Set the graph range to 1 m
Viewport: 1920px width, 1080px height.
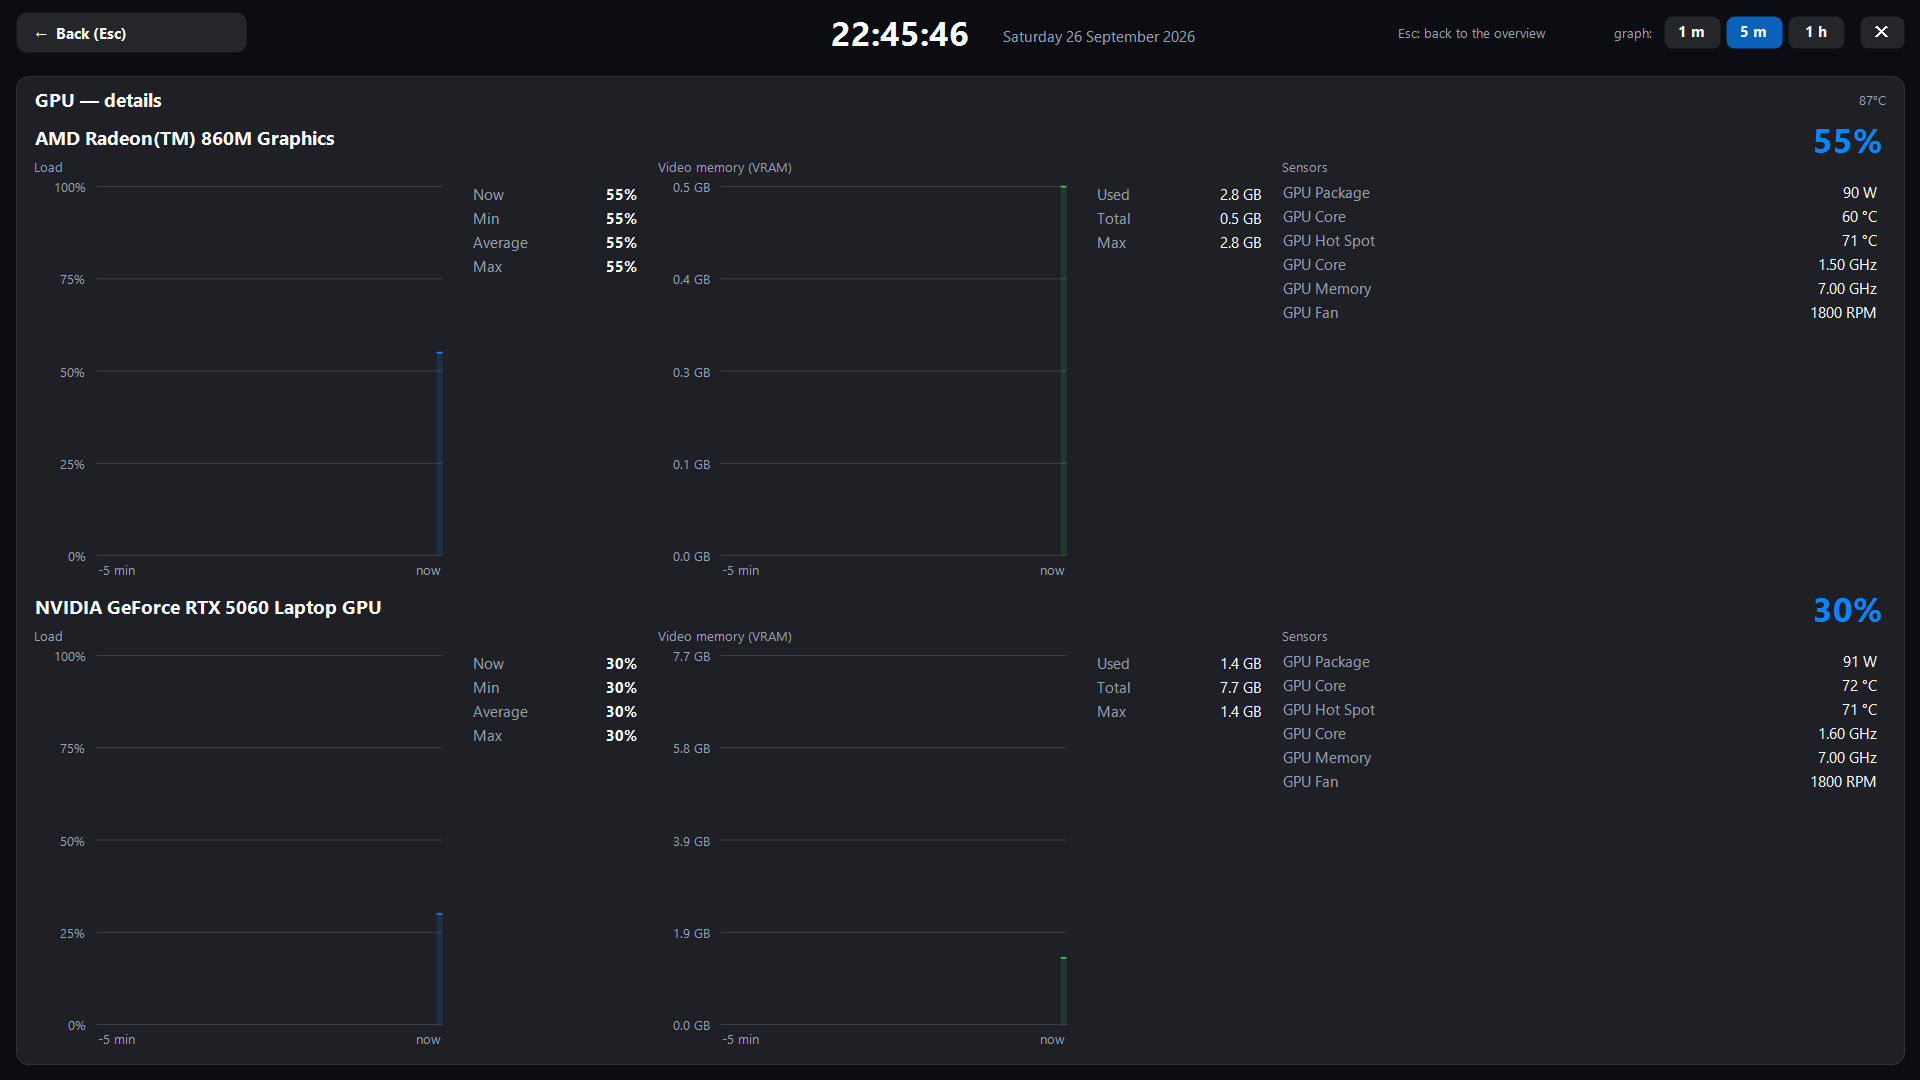coord(1692,33)
